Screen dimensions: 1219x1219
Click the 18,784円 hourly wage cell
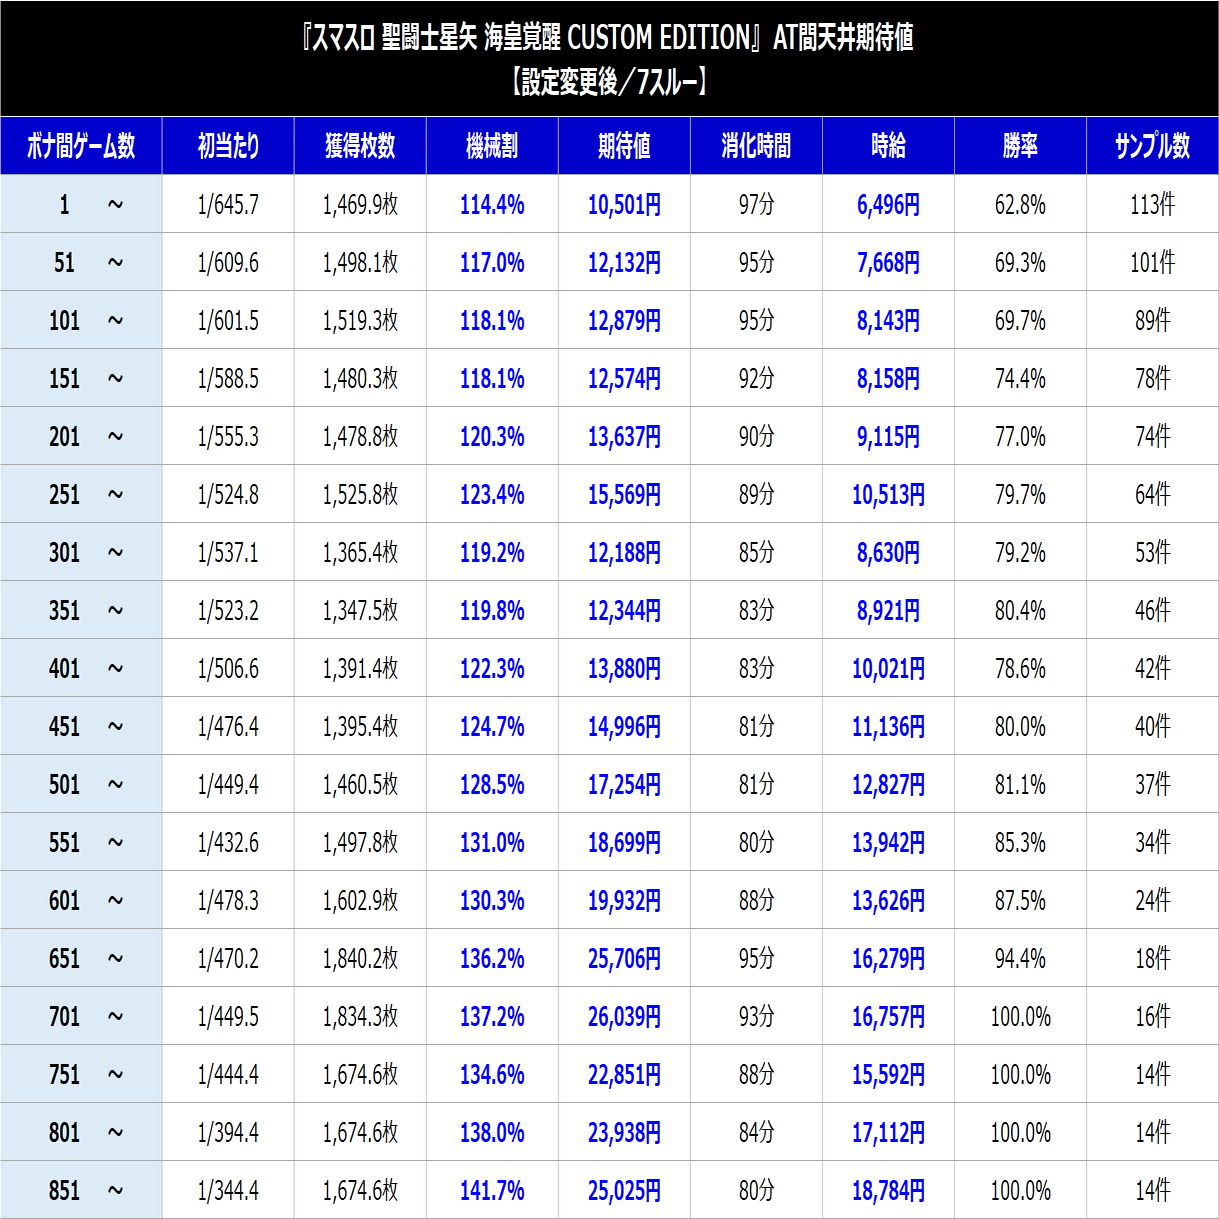[x=888, y=1190]
